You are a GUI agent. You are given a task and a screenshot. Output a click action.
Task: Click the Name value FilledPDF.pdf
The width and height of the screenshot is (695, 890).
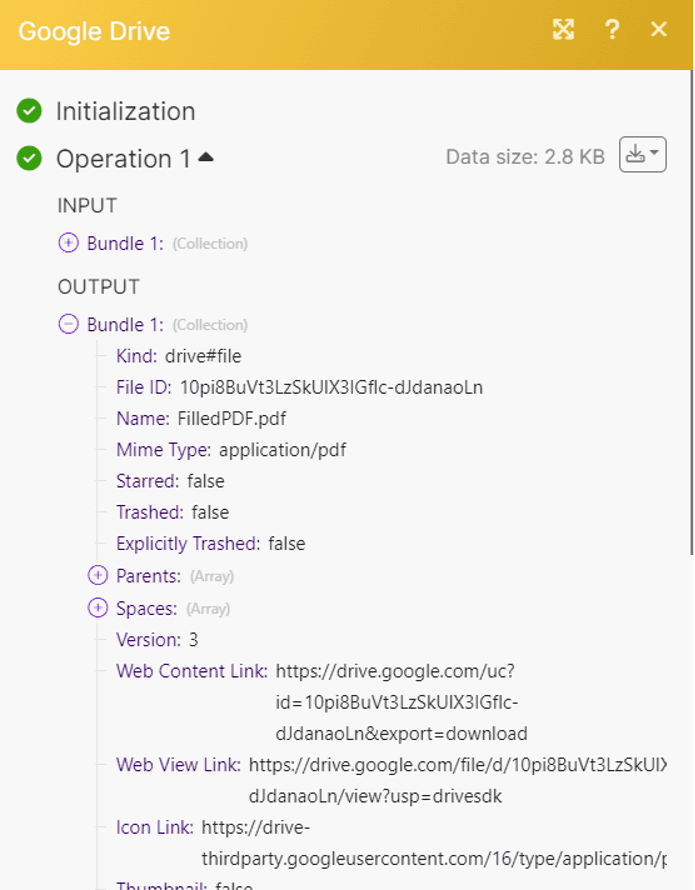[232, 419]
